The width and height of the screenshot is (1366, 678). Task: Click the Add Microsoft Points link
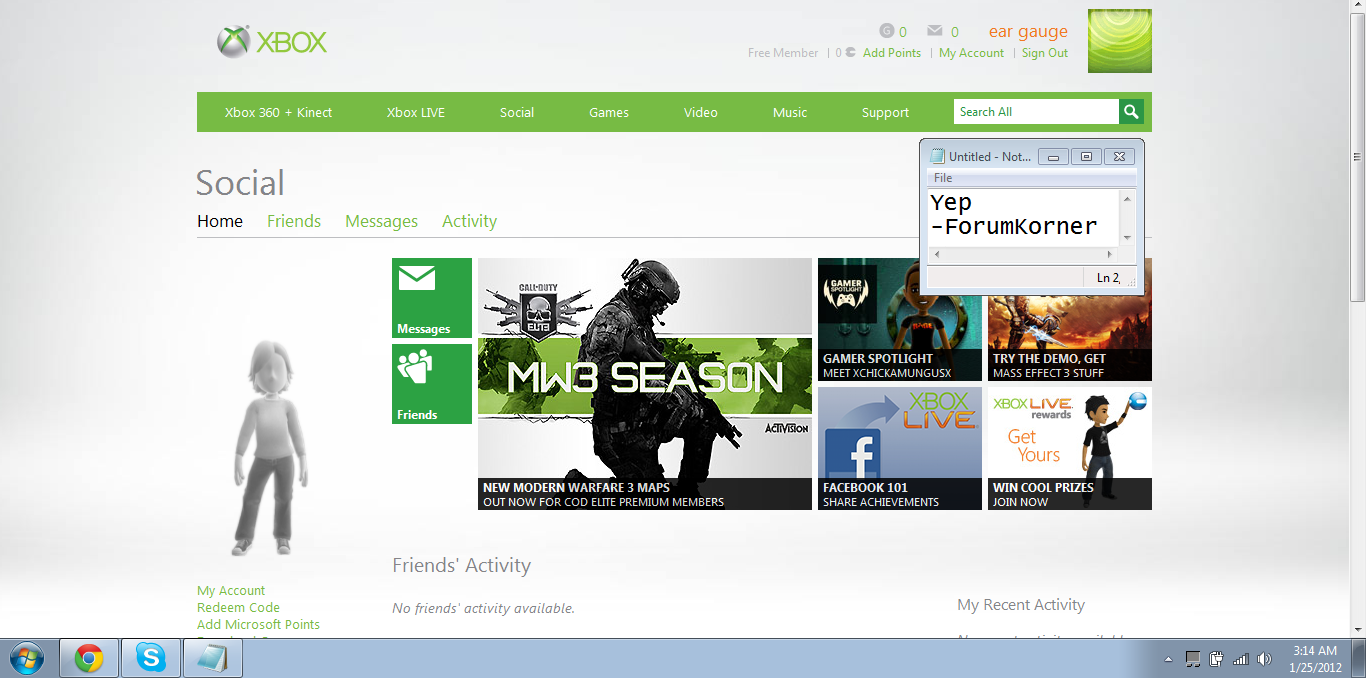(x=258, y=625)
